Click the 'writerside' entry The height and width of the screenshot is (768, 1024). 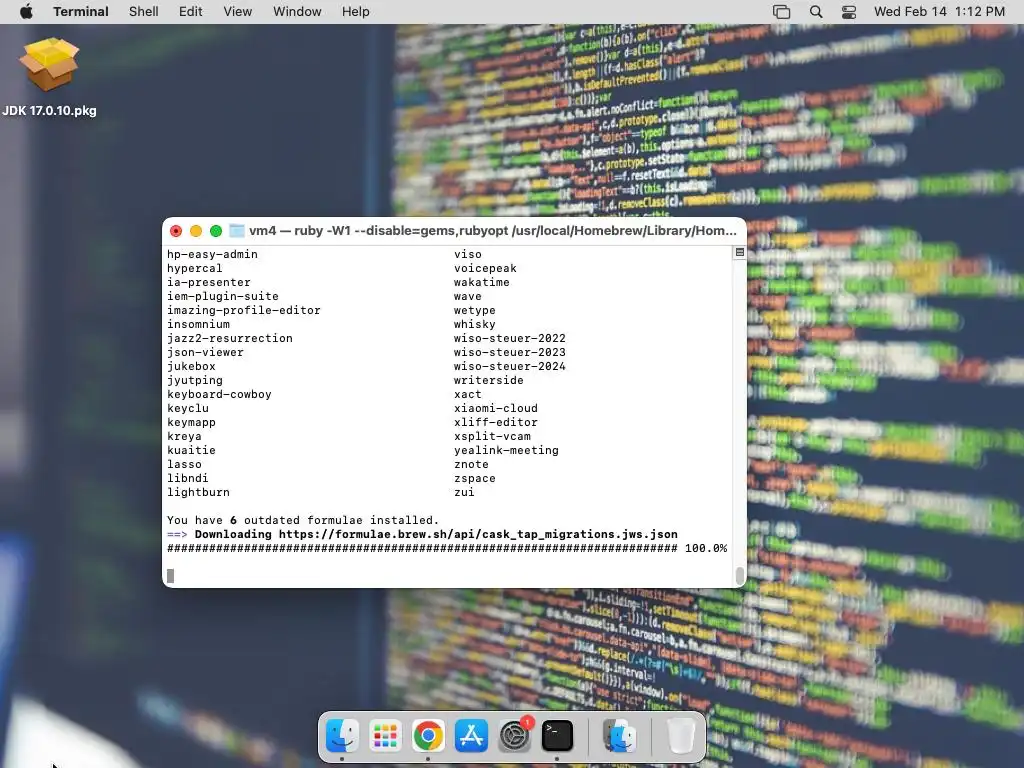pos(488,381)
